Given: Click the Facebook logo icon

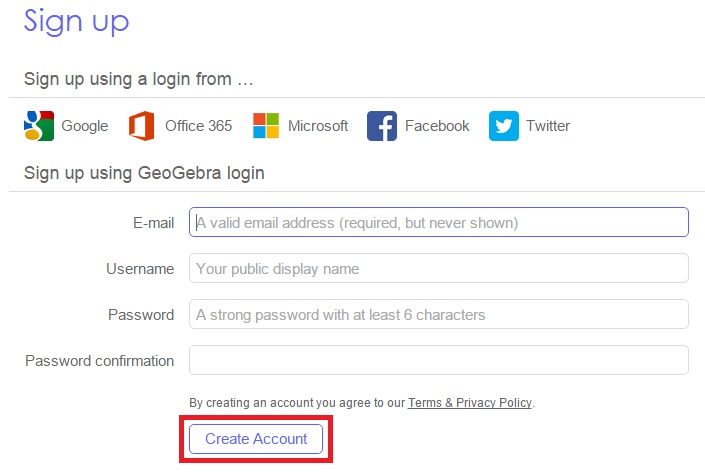Looking at the screenshot, I should (382, 126).
